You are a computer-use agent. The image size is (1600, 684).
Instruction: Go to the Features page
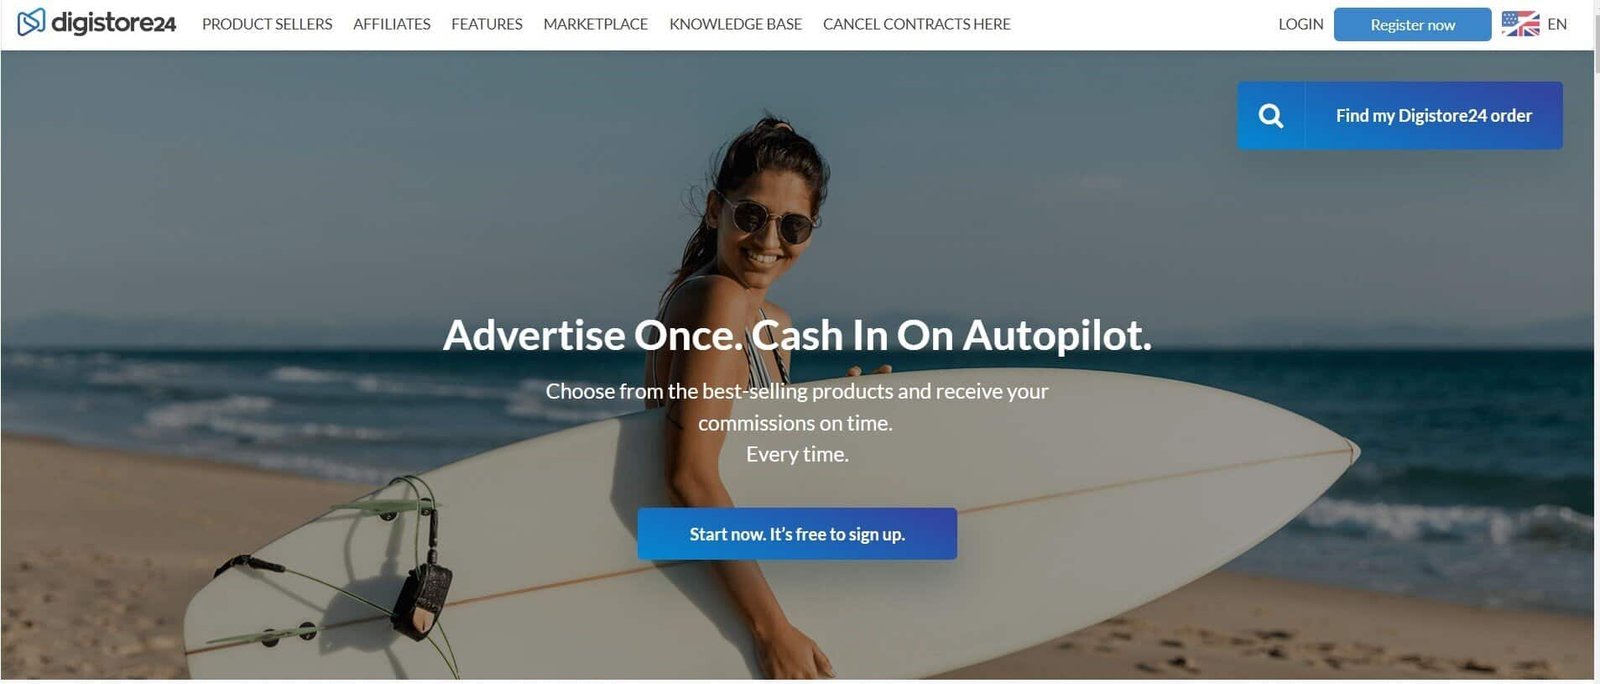tap(487, 24)
